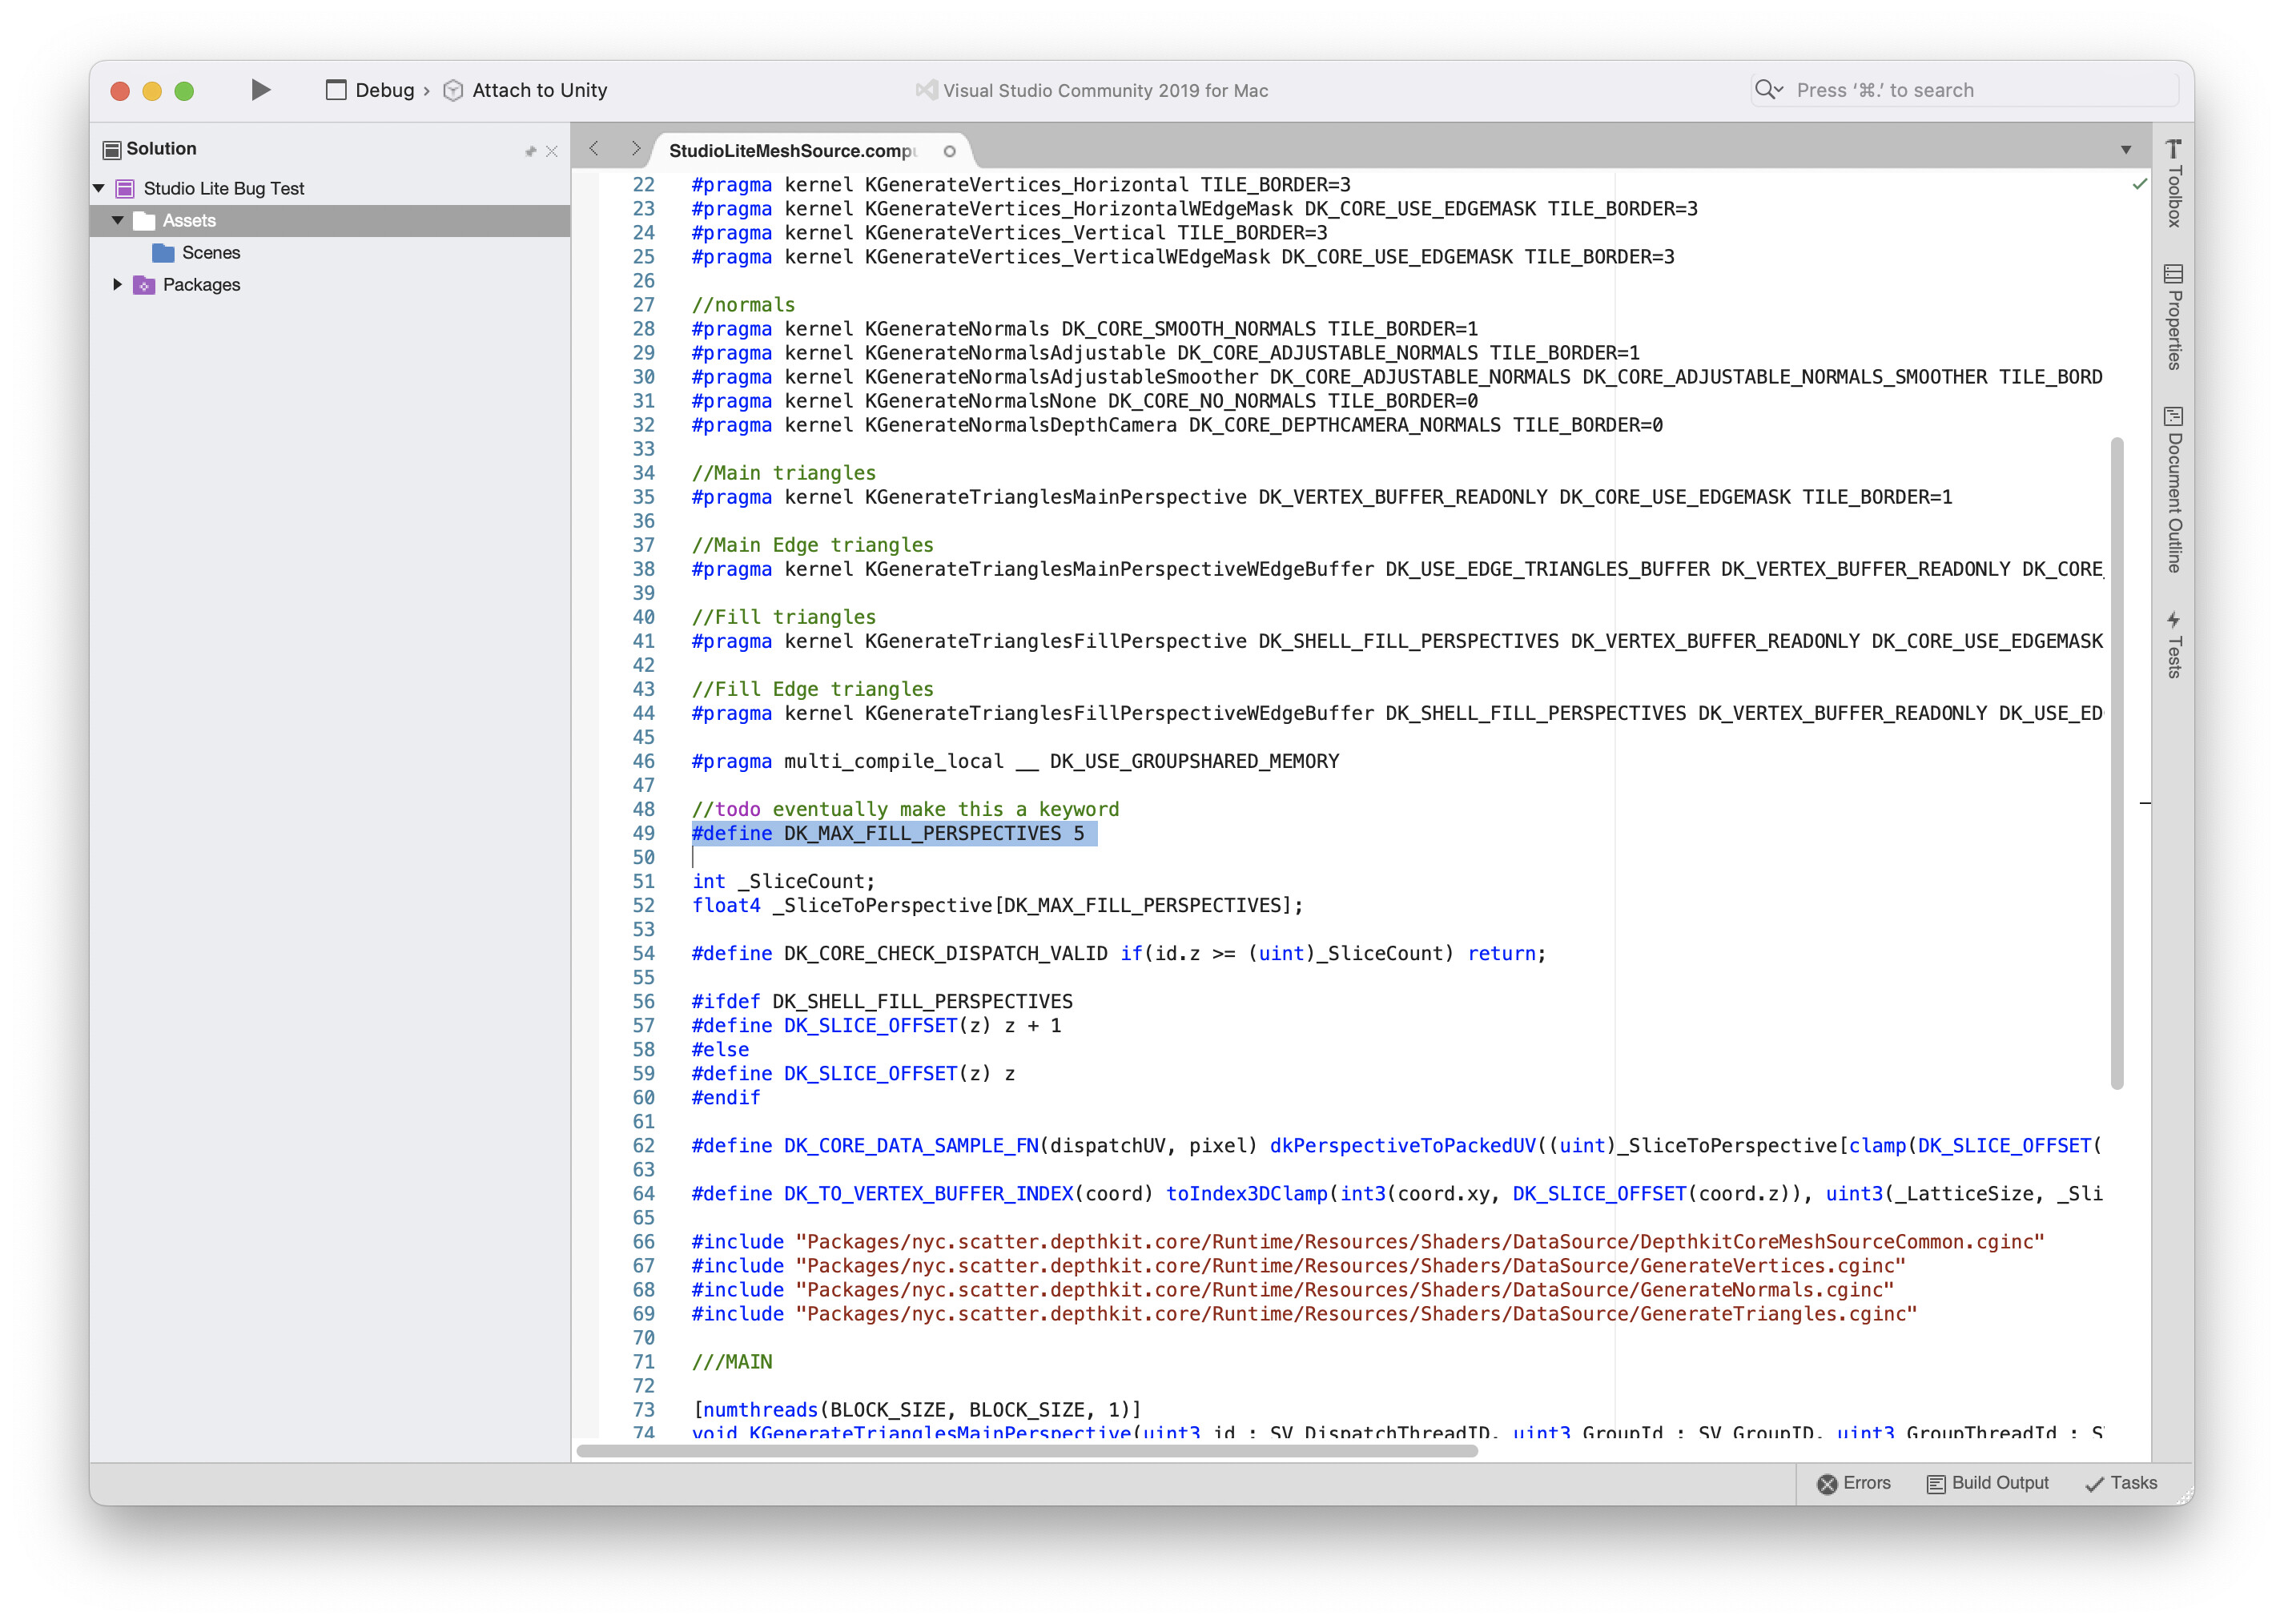This screenshot has width=2284, height=1624.
Task: Open the Tasks pad
Action: [2121, 1483]
